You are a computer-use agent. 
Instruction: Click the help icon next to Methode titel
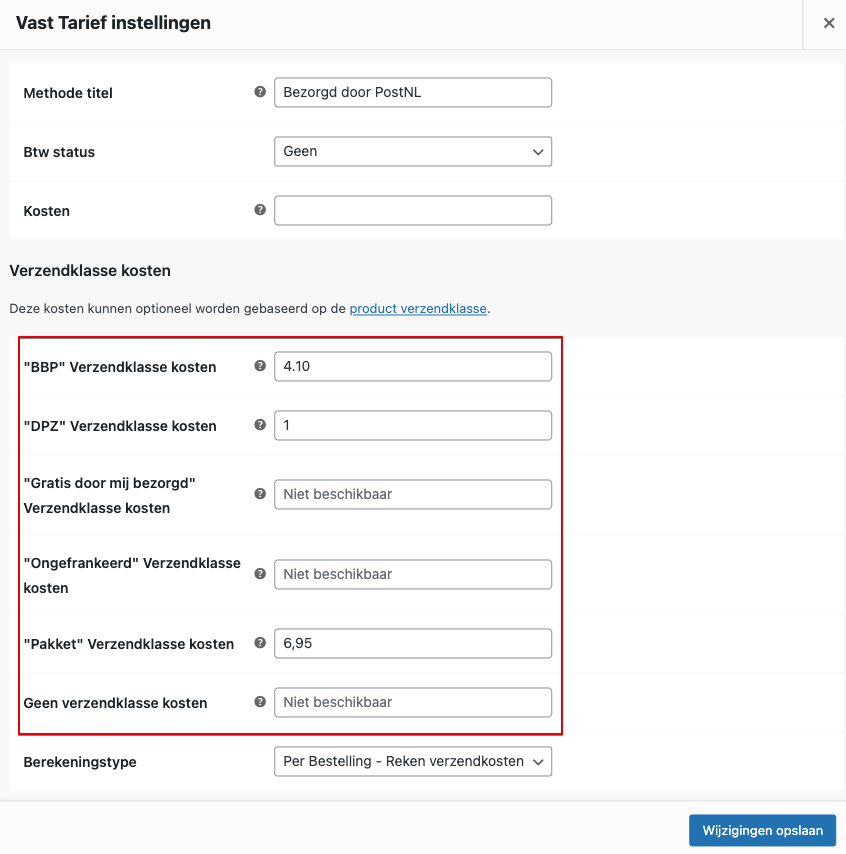pos(260,92)
